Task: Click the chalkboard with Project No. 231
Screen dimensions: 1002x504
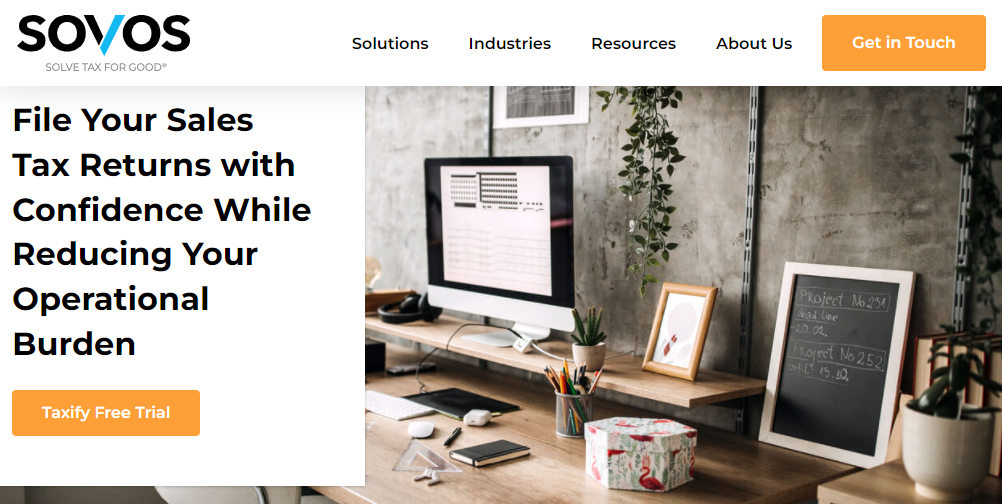Action: tap(836, 364)
